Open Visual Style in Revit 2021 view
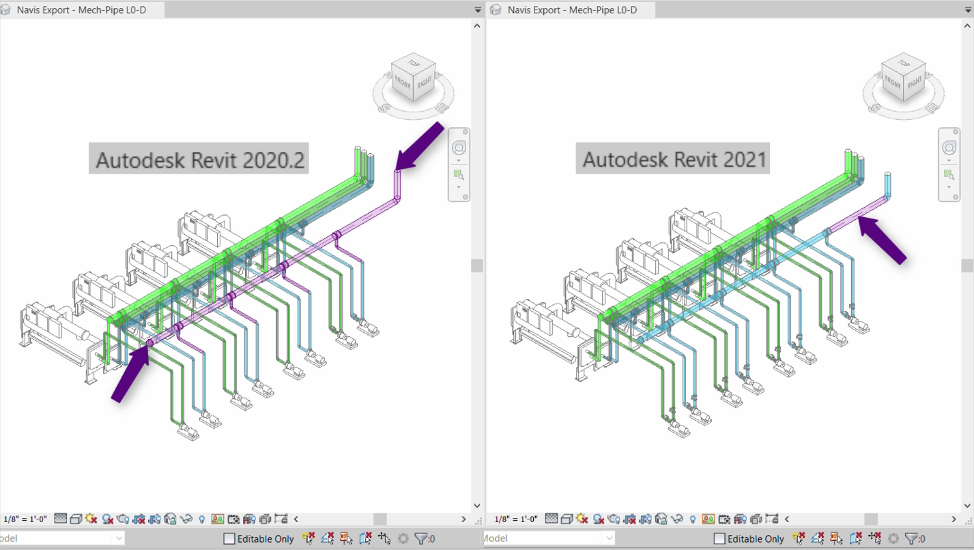Screen dimensions: 974x550 pyautogui.click(x=567, y=518)
